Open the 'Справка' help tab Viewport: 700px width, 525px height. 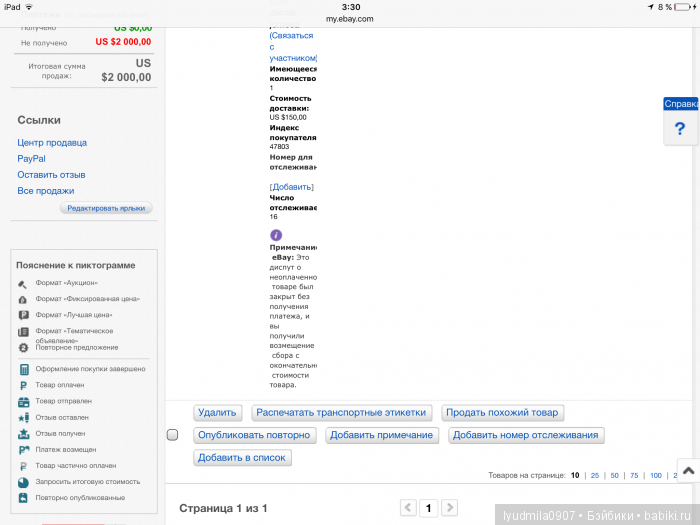point(680,104)
